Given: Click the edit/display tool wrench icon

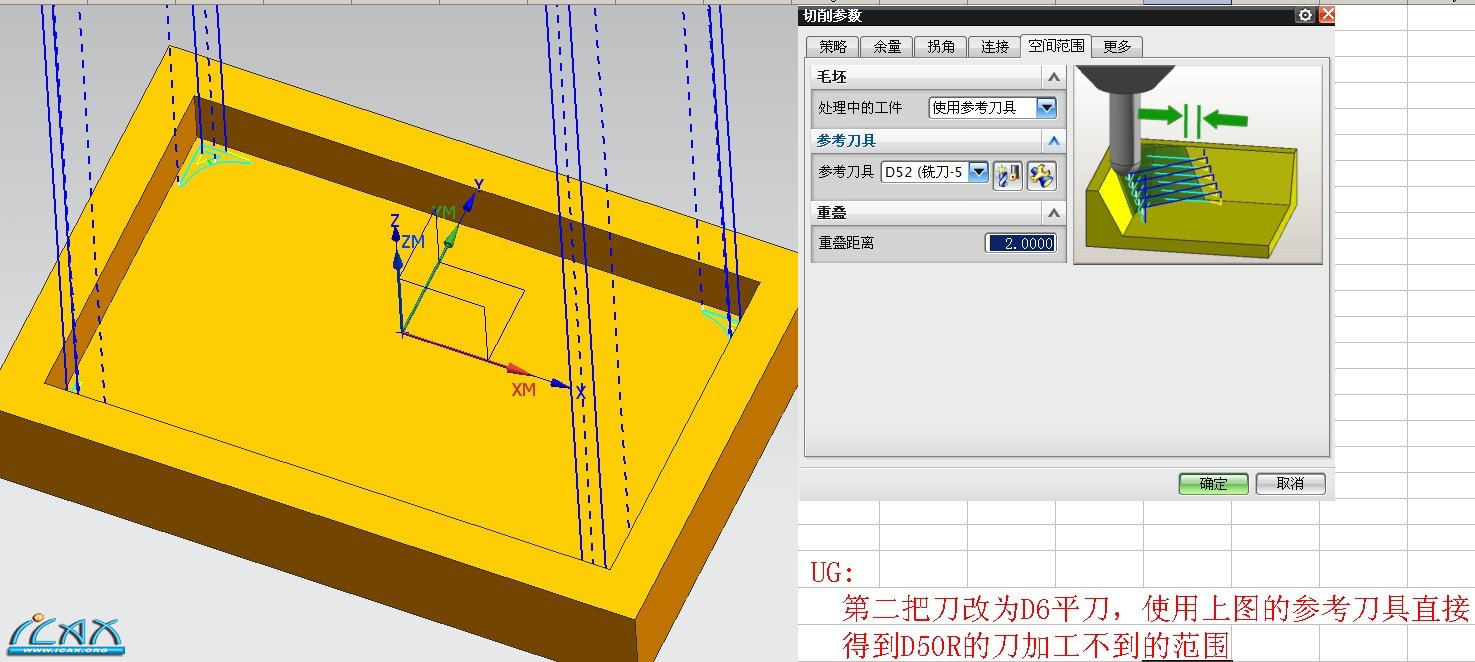Looking at the screenshot, I should pos(1042,174).
